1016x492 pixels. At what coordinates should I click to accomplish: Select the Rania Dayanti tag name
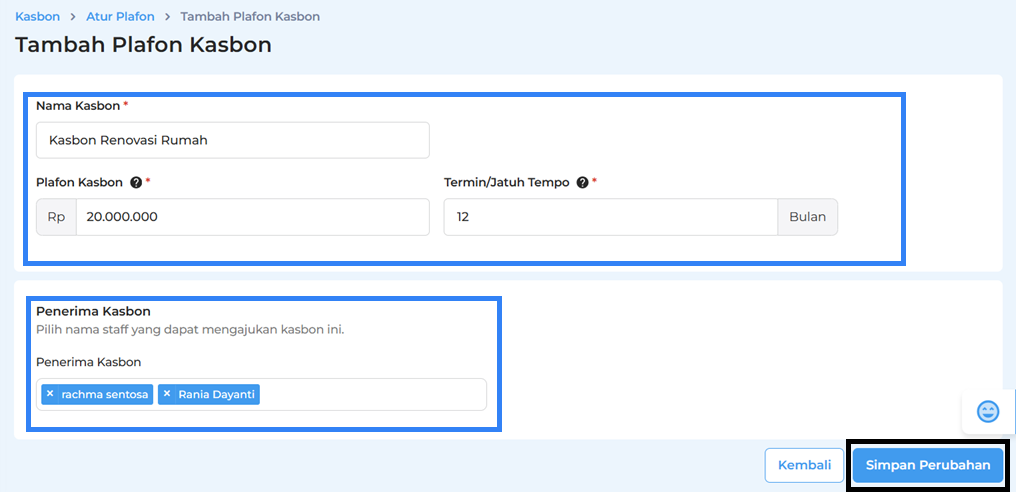[216, 394]
